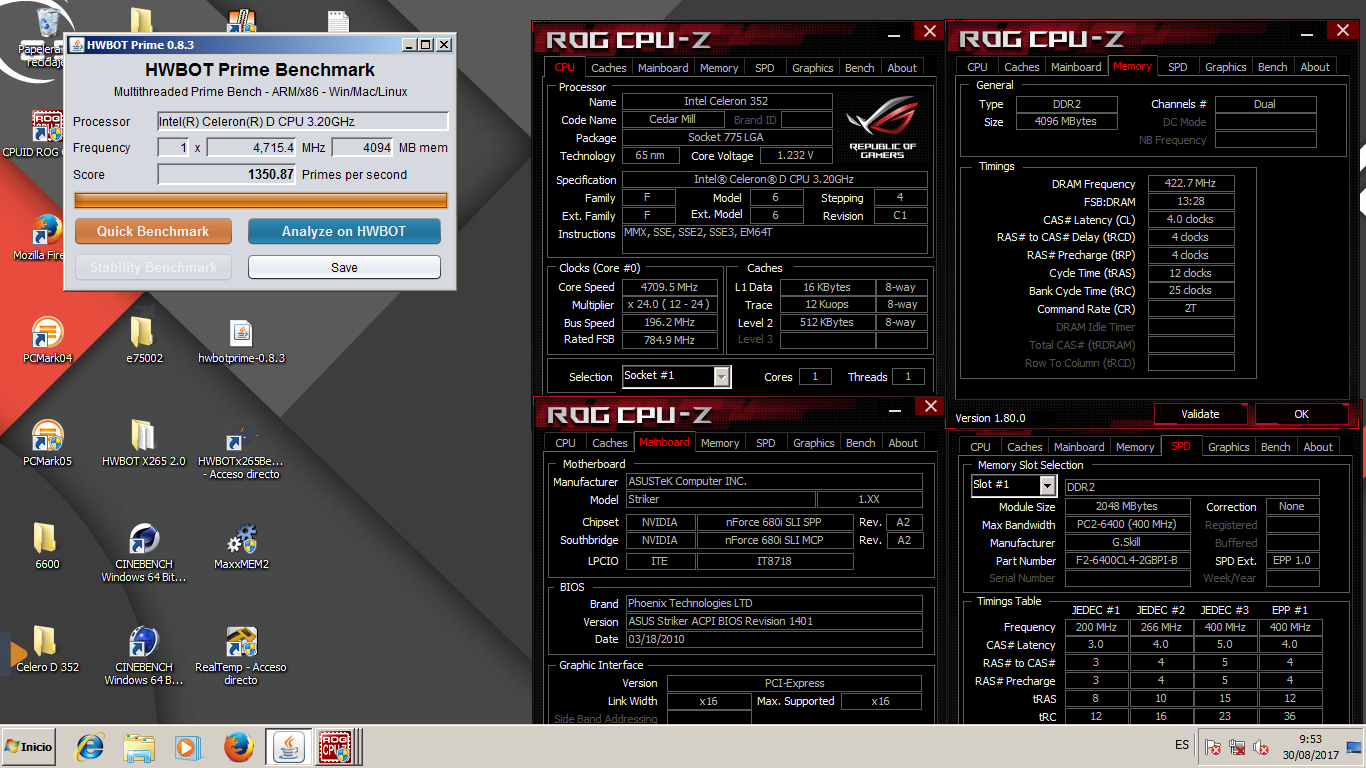1366x768 pixels.
Task: Click the Validate button in CPU-Z
Action: click(x=1200, y=414)
